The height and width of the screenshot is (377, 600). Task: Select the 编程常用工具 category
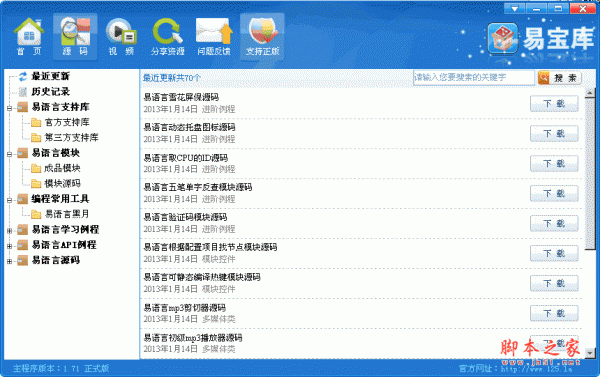click(60, 199)
